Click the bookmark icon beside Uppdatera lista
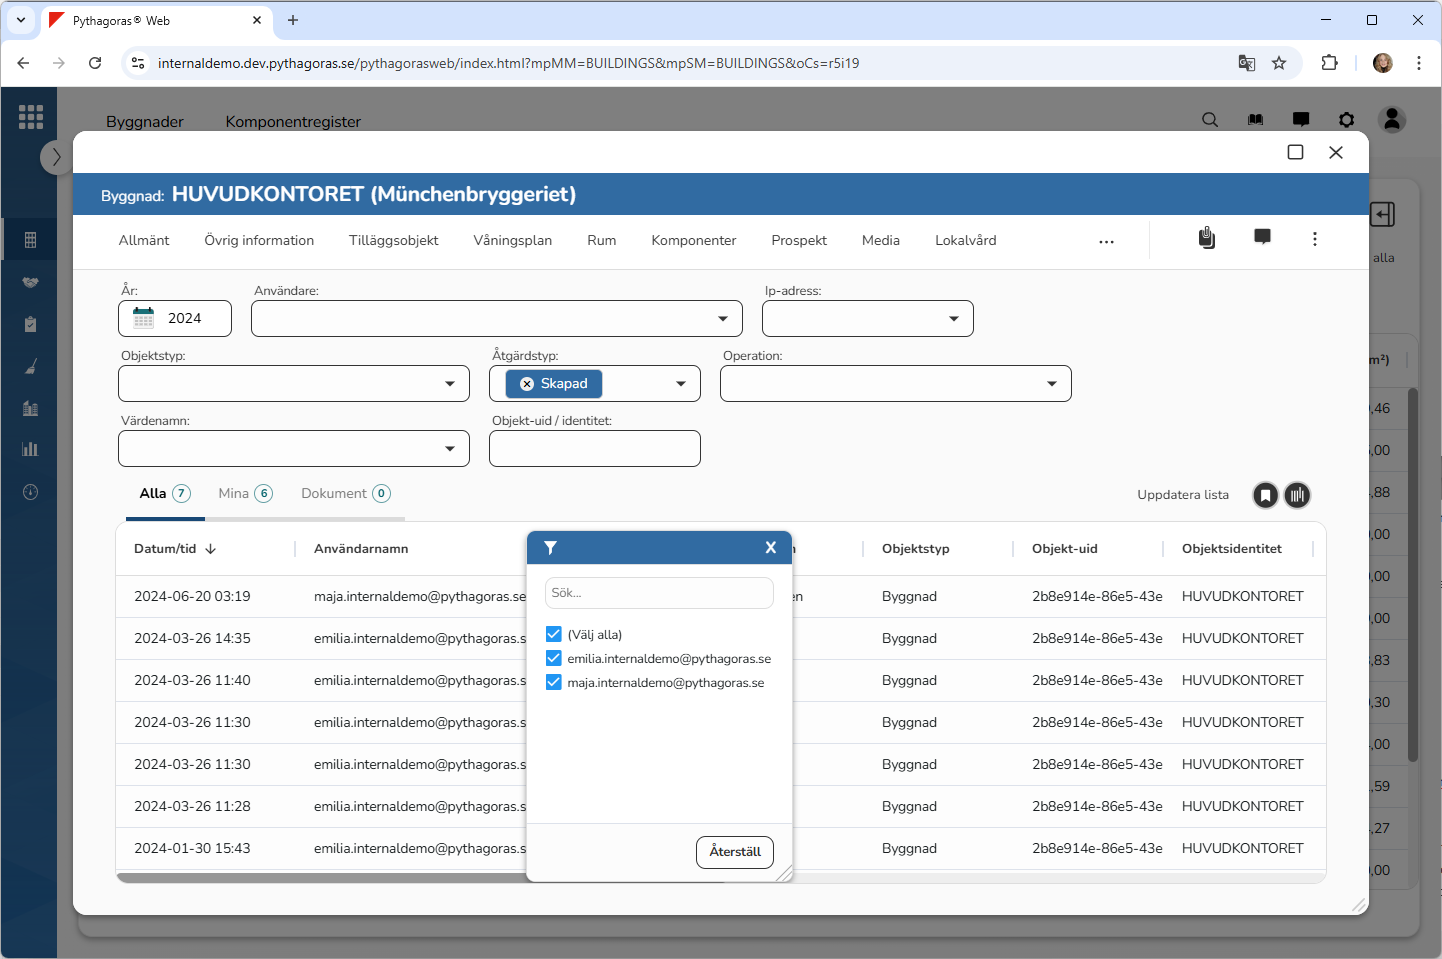Viewport: 1442px width, 959px height. [1265, 495]
